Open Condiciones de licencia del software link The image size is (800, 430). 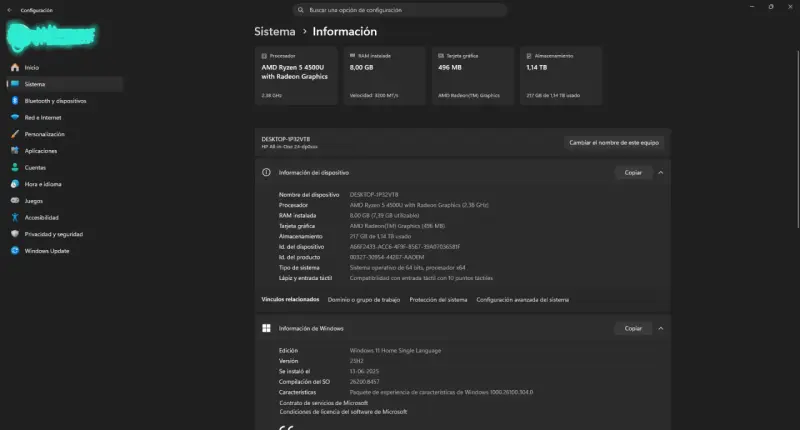tap(343, 412)
